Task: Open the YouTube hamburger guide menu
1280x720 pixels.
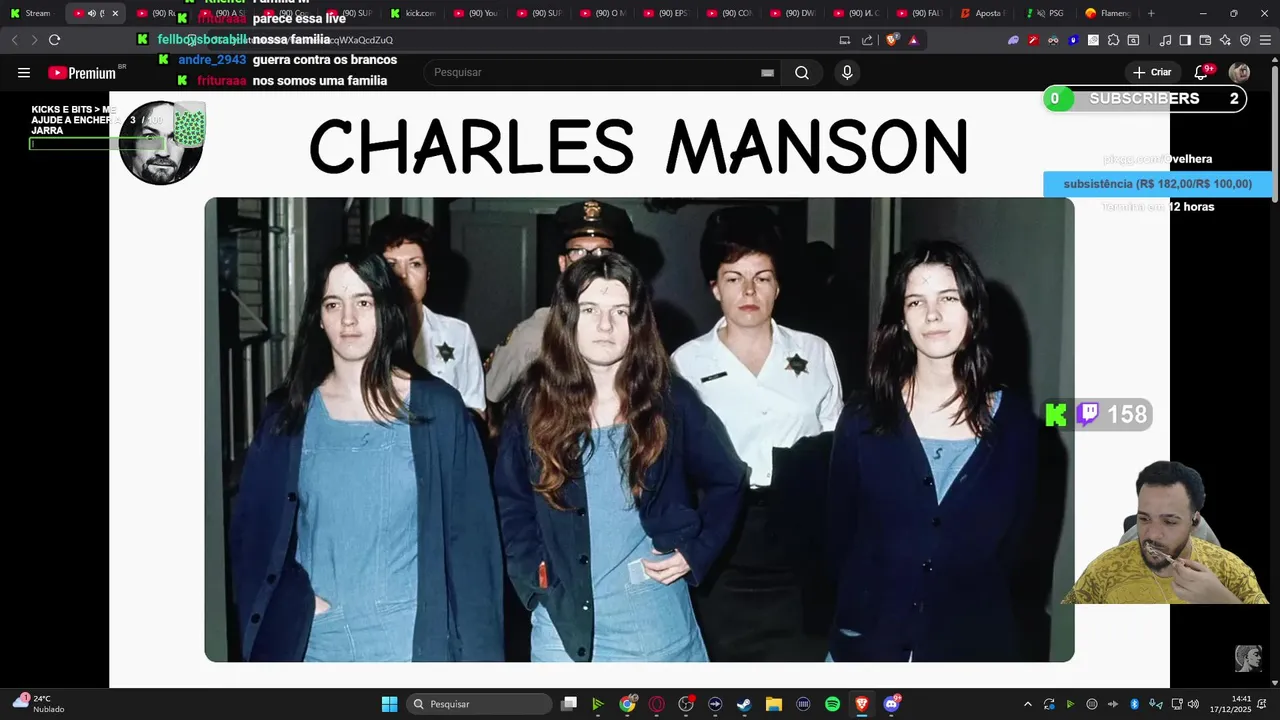Action: pos(24,72)
